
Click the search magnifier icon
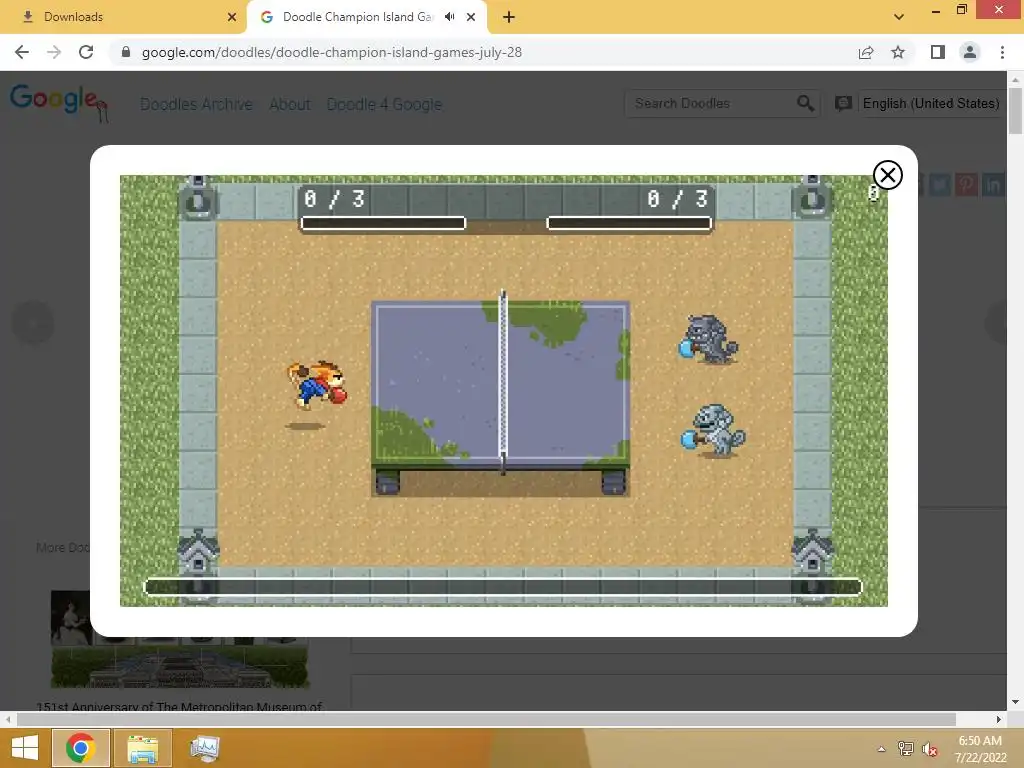coord(805,103)
